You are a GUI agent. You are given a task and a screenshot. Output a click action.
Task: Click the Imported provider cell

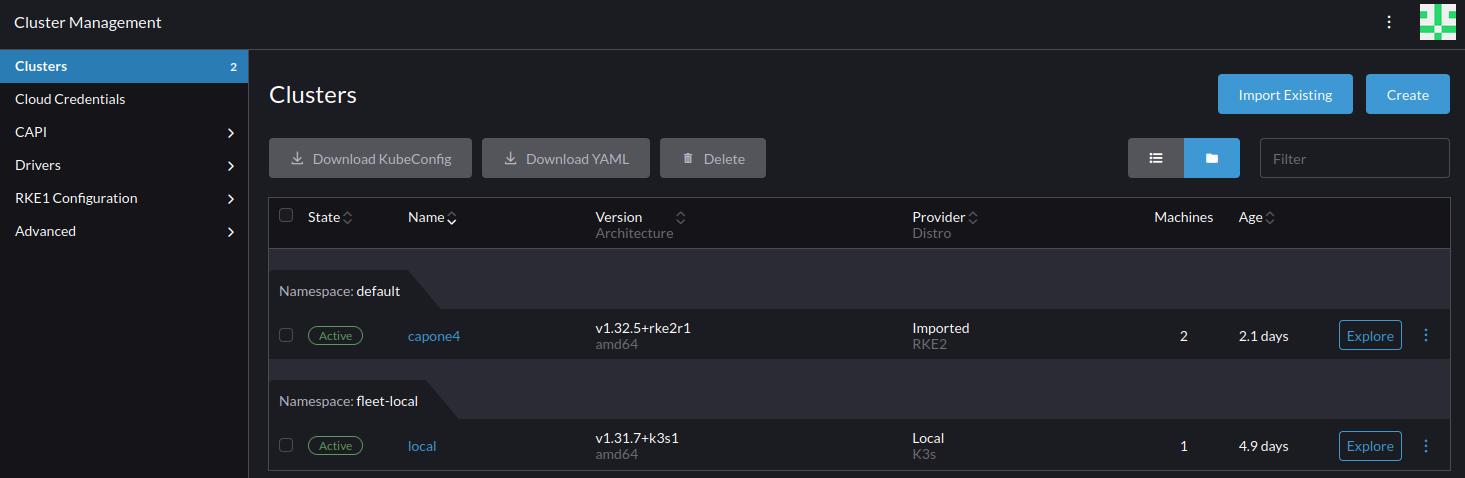click(941, 328)
